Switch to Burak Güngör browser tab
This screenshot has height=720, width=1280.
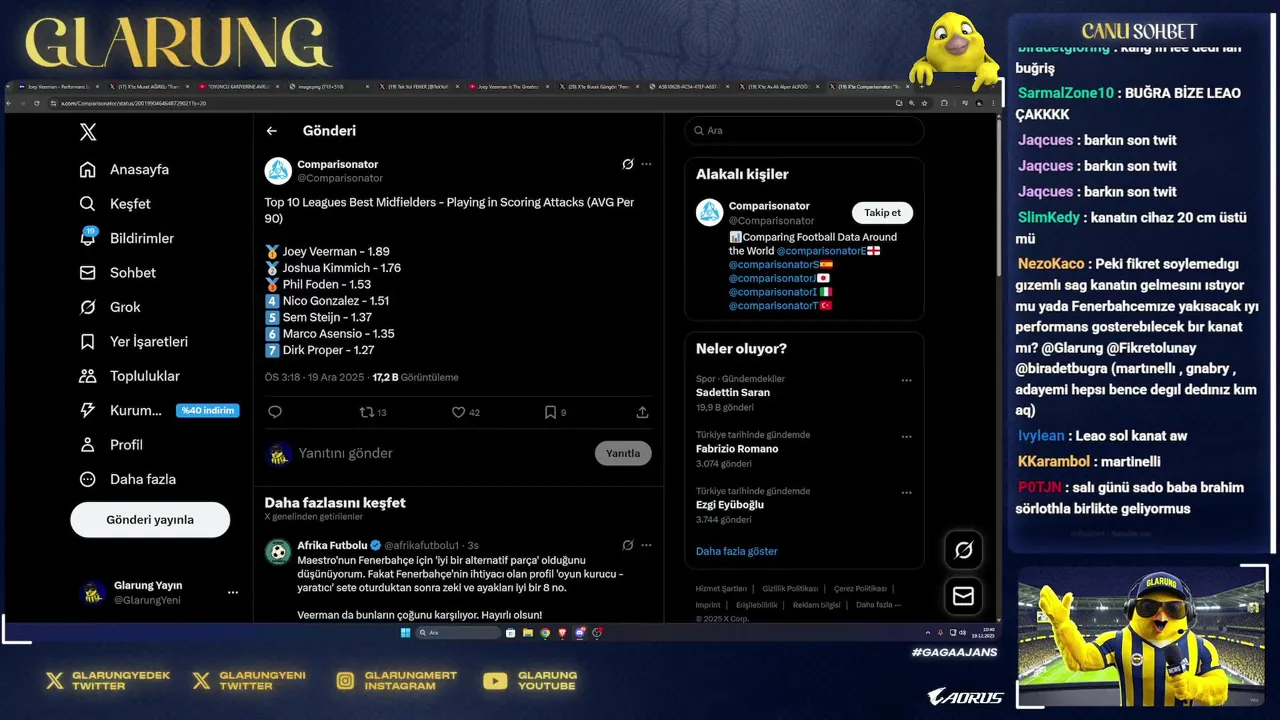tap(598, 87)
